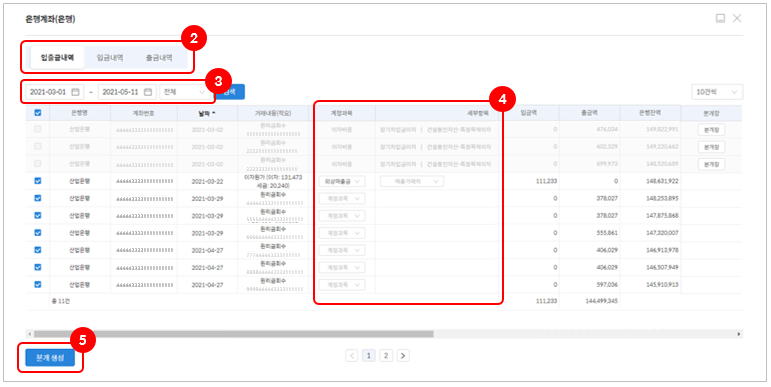The image size is (771, 387).
Task: Open 분개장 for row with balance 148,520,689
Action: [x=711, y=164]
